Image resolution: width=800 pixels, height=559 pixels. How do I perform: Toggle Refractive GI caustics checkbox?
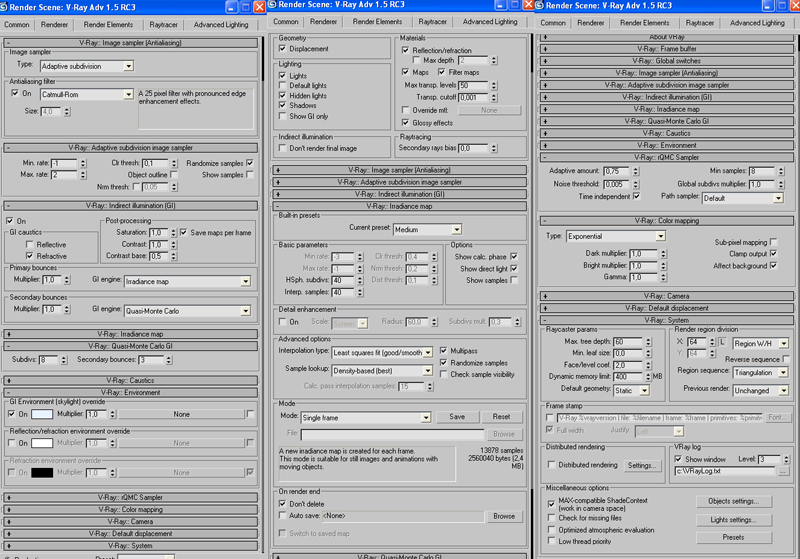coord(30,256)
